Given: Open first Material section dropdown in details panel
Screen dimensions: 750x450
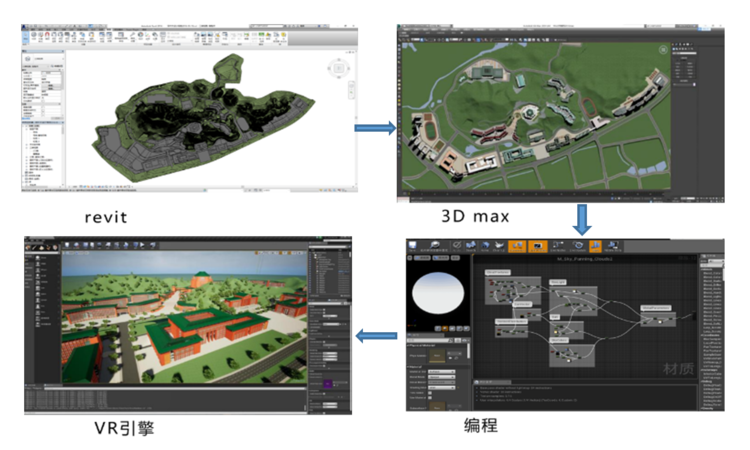Looking at the screenshot, I should pos(441,372).
